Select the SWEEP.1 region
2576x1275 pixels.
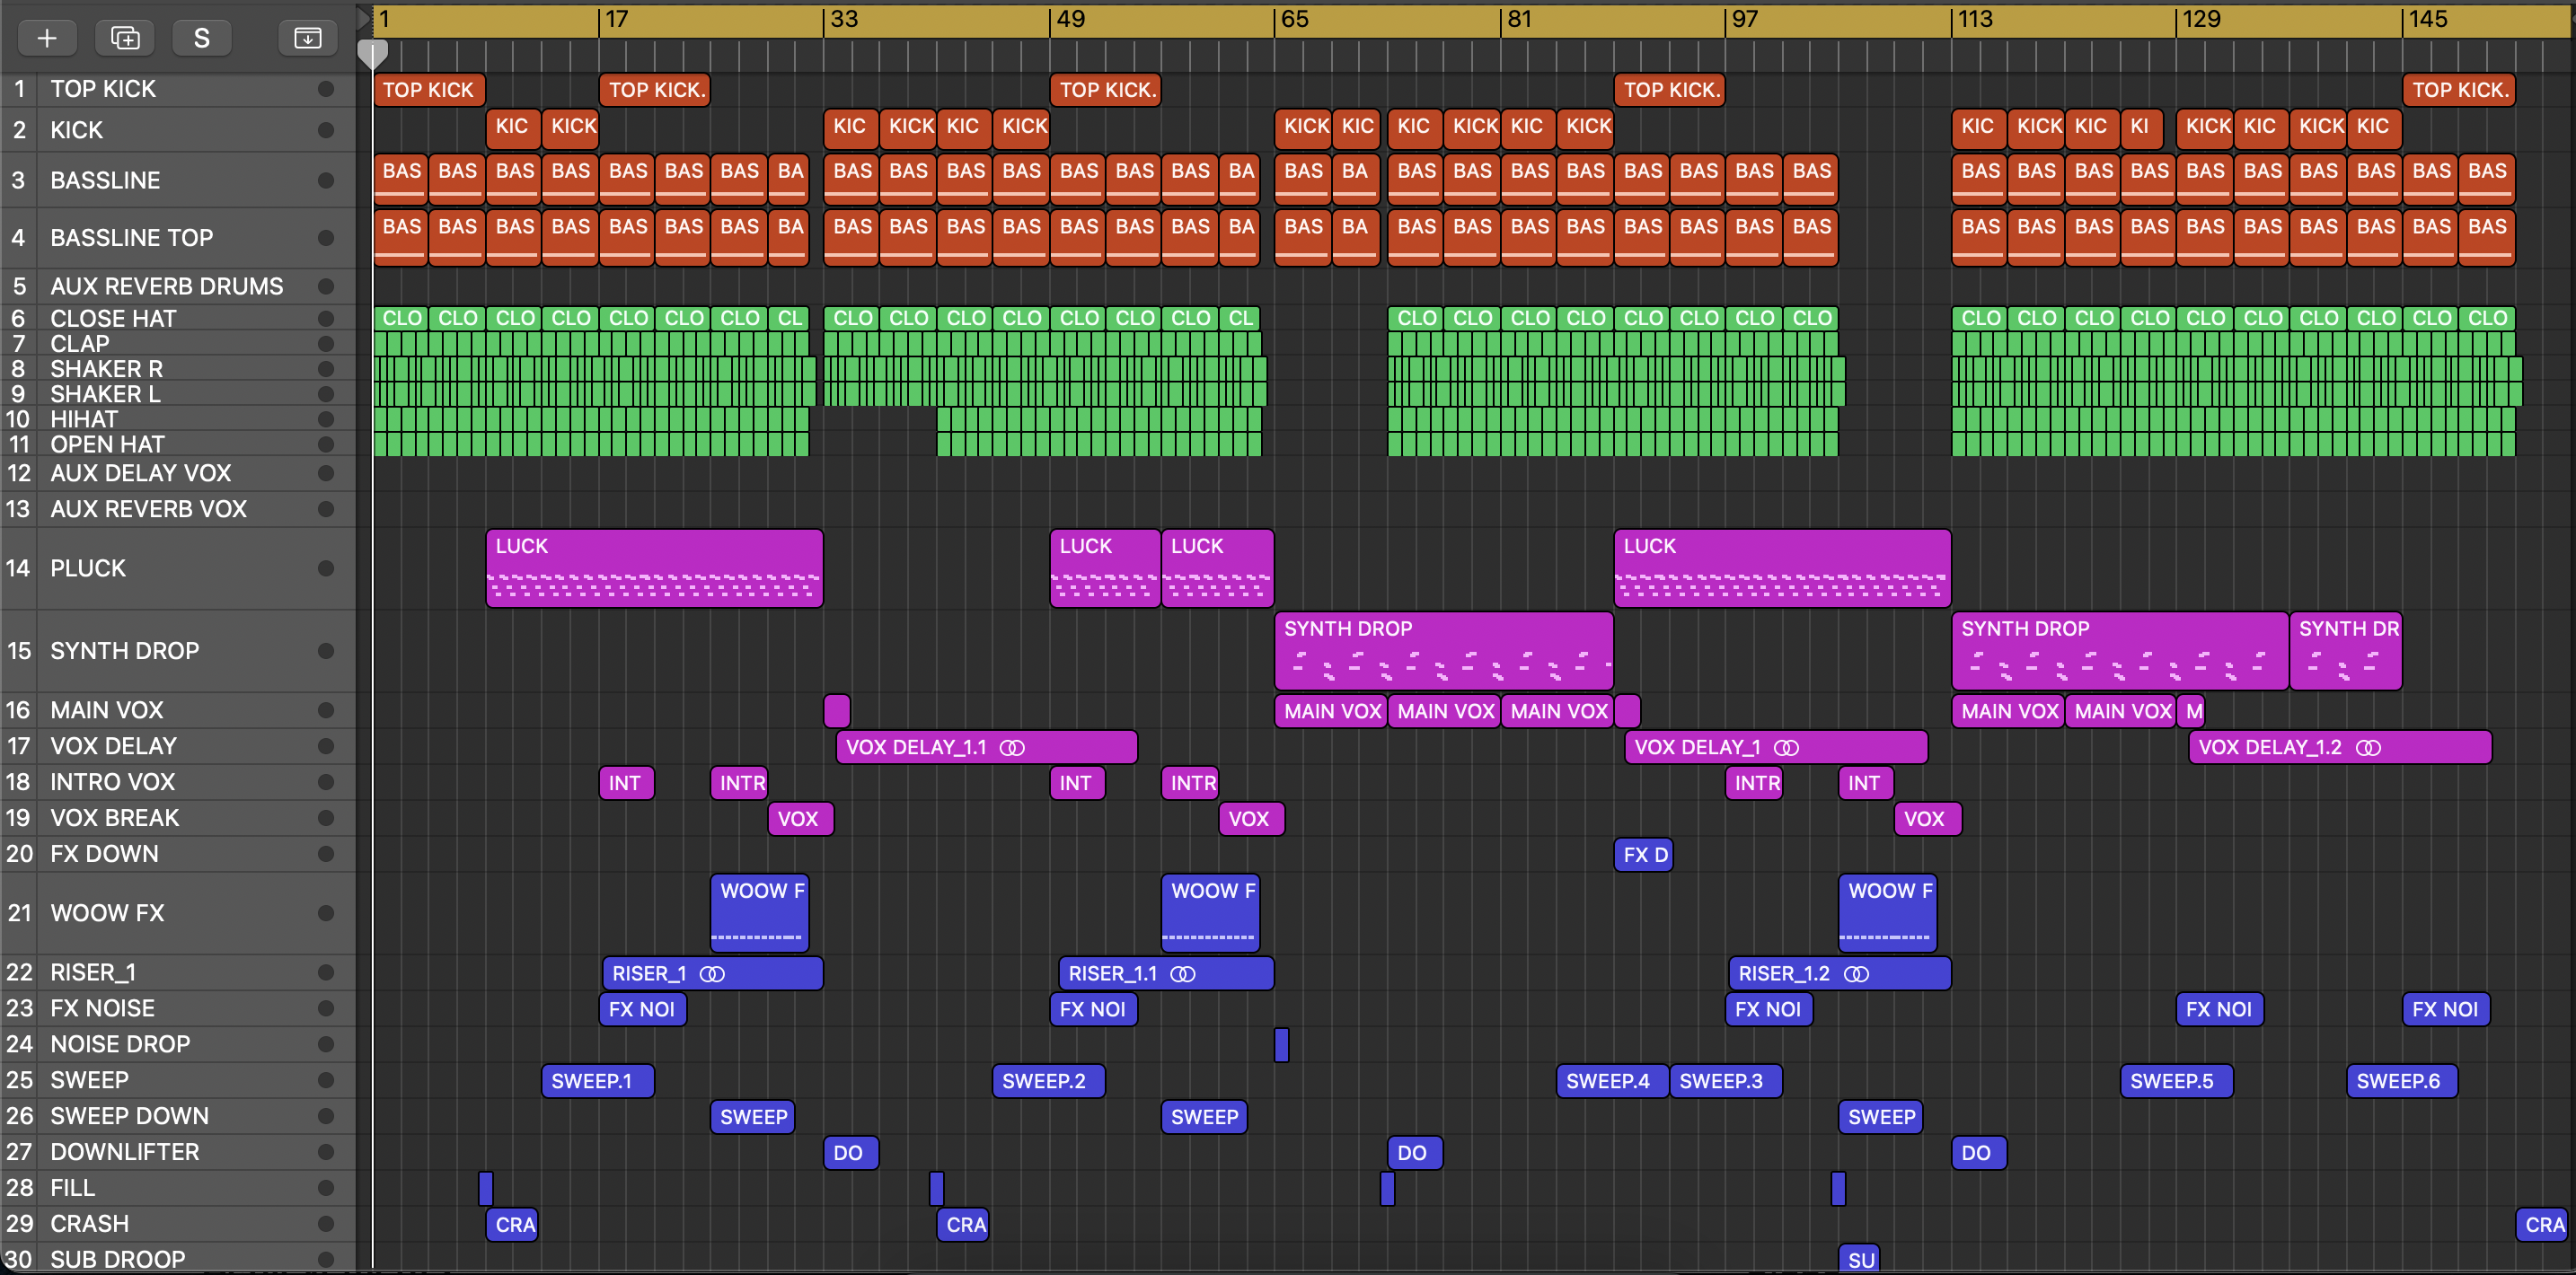[x=597, y=1081]
